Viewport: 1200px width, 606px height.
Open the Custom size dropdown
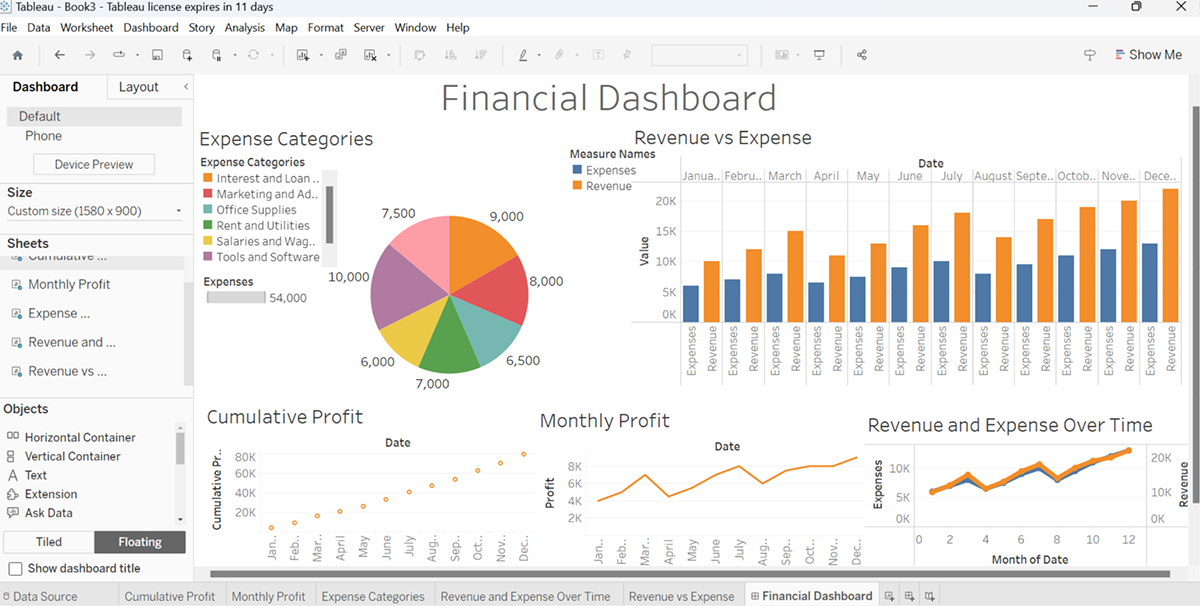(94, 211)
